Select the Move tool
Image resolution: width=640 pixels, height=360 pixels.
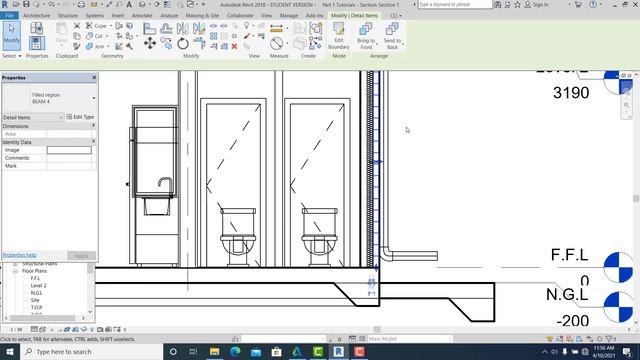[x=150, y=43]
